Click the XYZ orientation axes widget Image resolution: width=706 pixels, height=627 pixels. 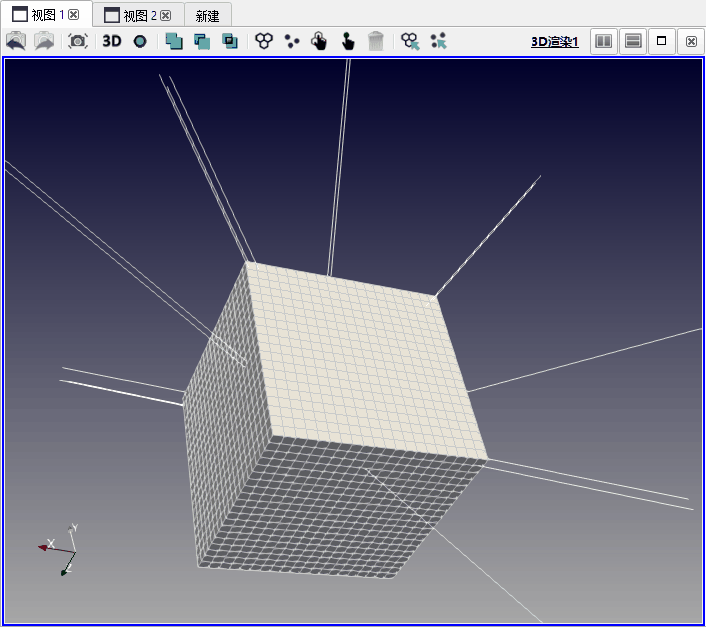click(x=59, y=550)
